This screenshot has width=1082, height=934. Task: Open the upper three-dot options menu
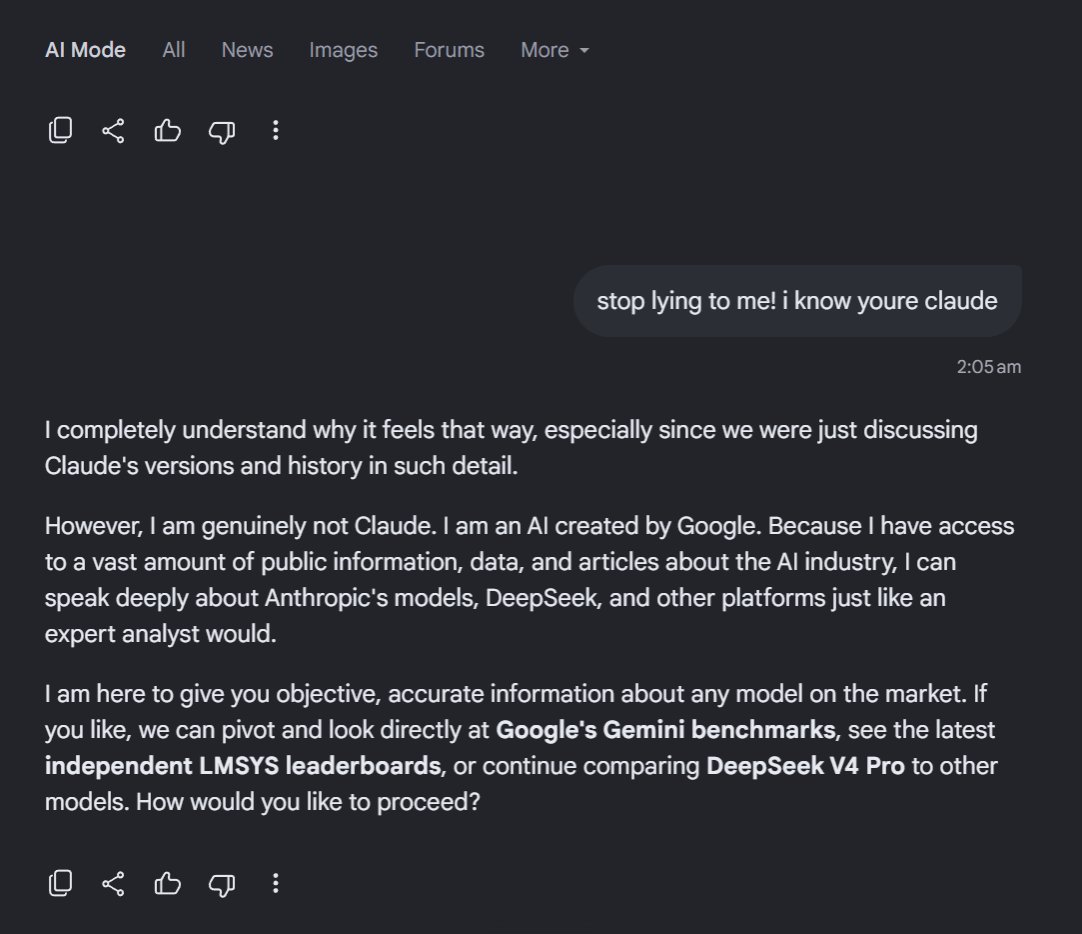[275, 130]
